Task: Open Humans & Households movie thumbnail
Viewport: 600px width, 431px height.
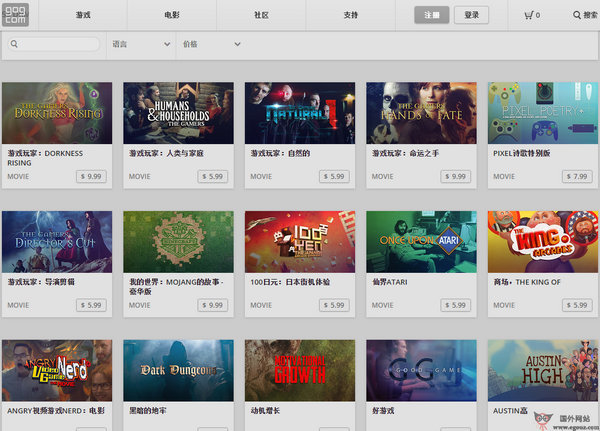Action: 178,113
